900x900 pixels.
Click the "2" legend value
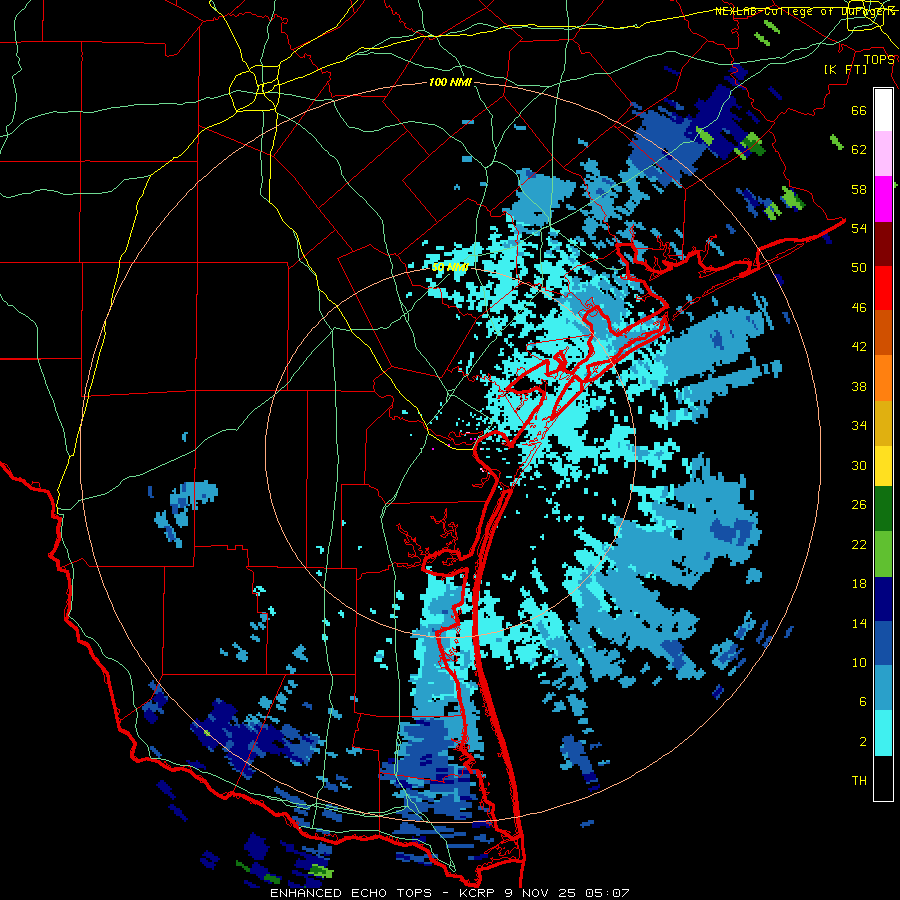click(863, 742)
